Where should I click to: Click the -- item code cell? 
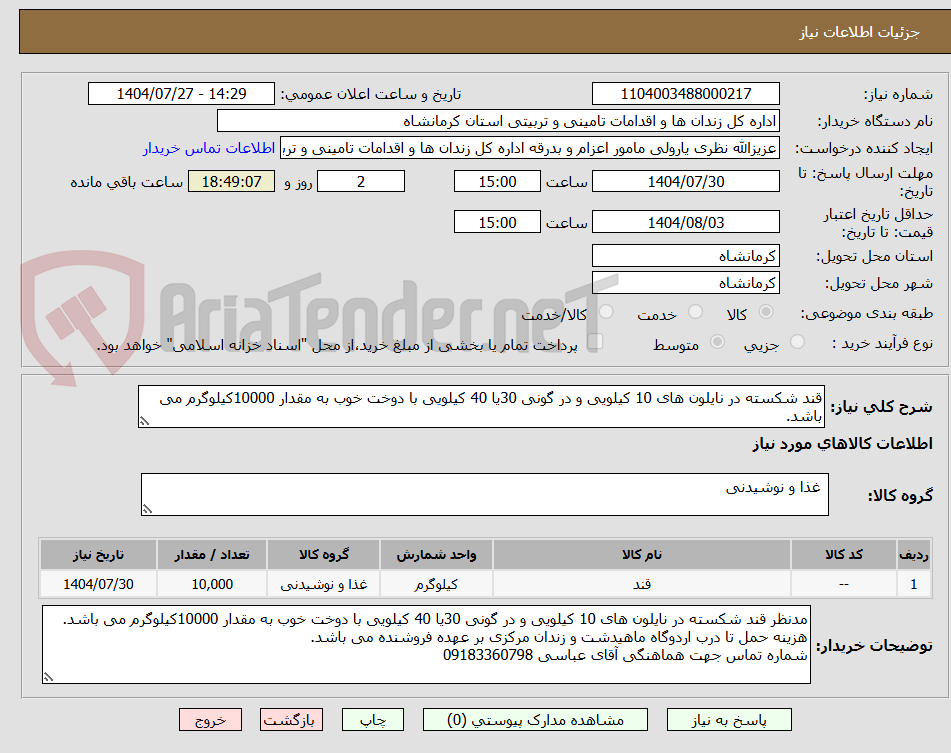click(844, 584)
